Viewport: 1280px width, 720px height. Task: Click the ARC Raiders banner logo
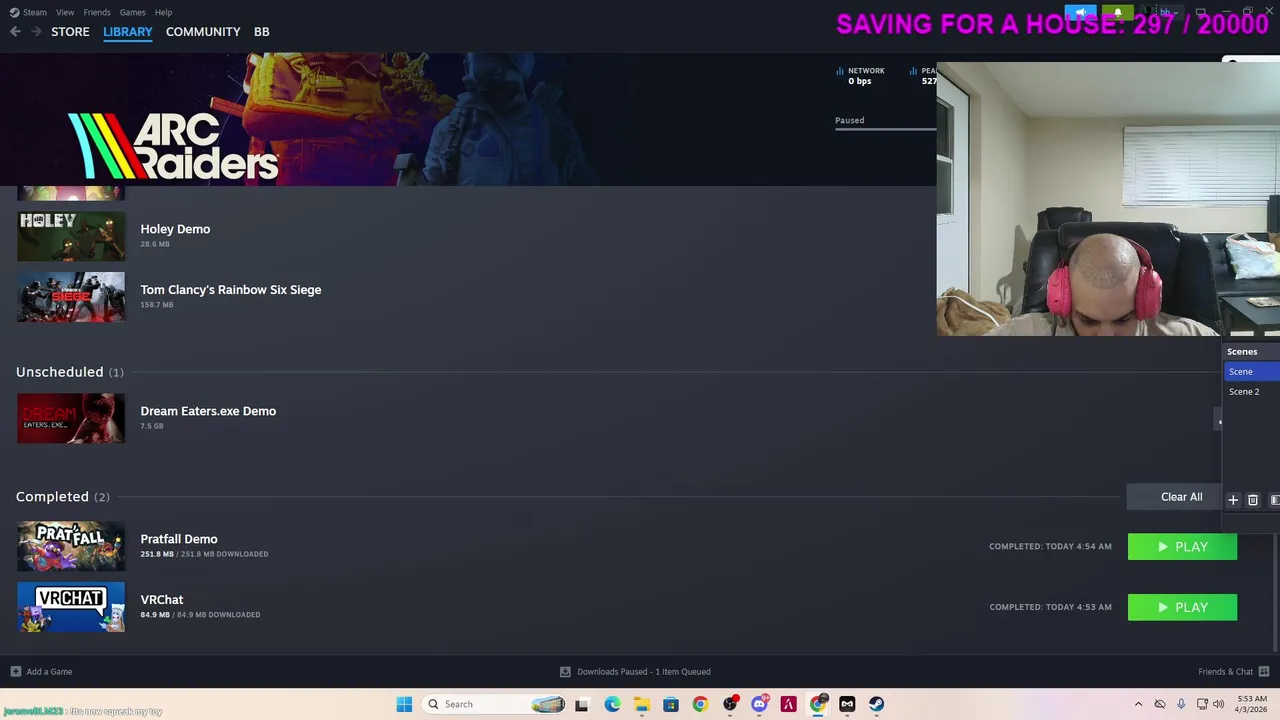click(173, 147)
